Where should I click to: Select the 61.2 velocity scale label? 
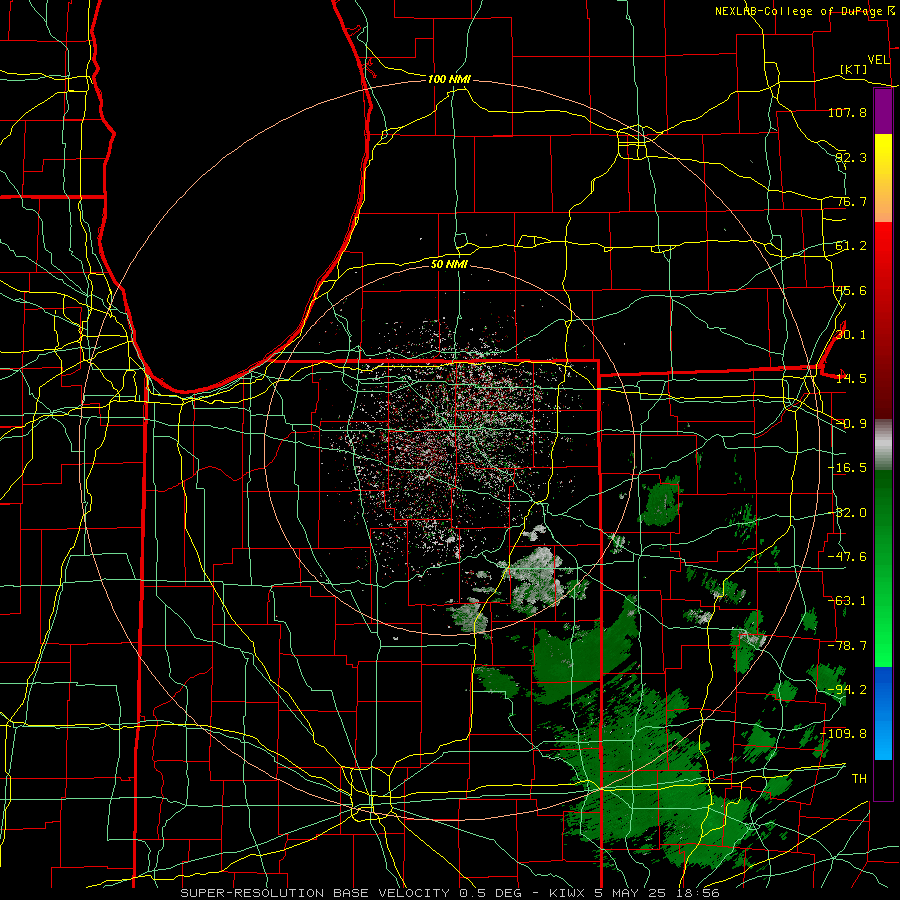pos(851,246)
